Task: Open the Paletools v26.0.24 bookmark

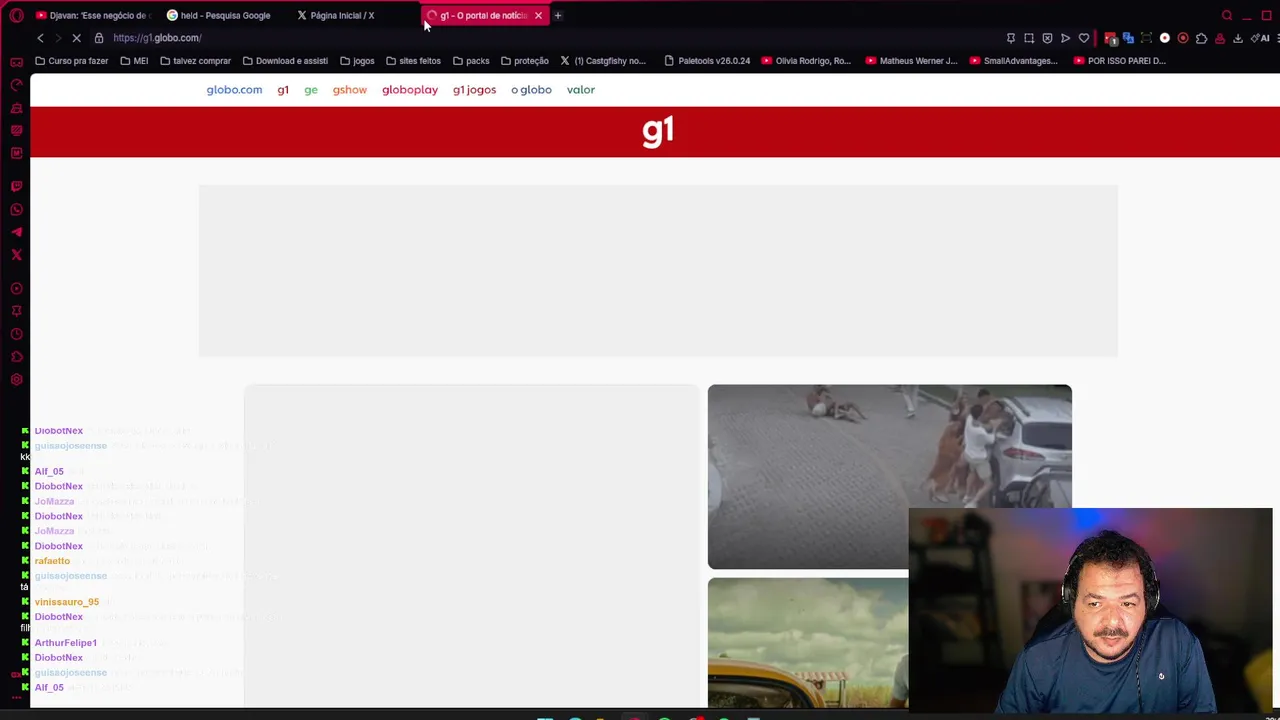Action: tap(707, 61)
